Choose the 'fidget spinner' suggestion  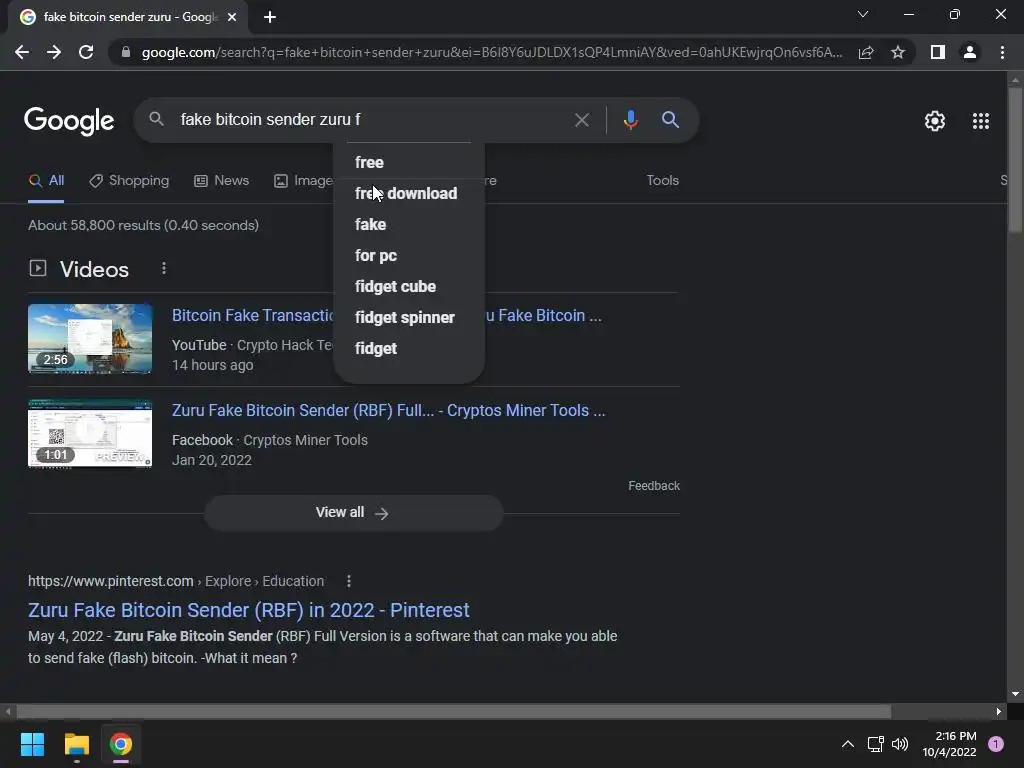(409, 318)
